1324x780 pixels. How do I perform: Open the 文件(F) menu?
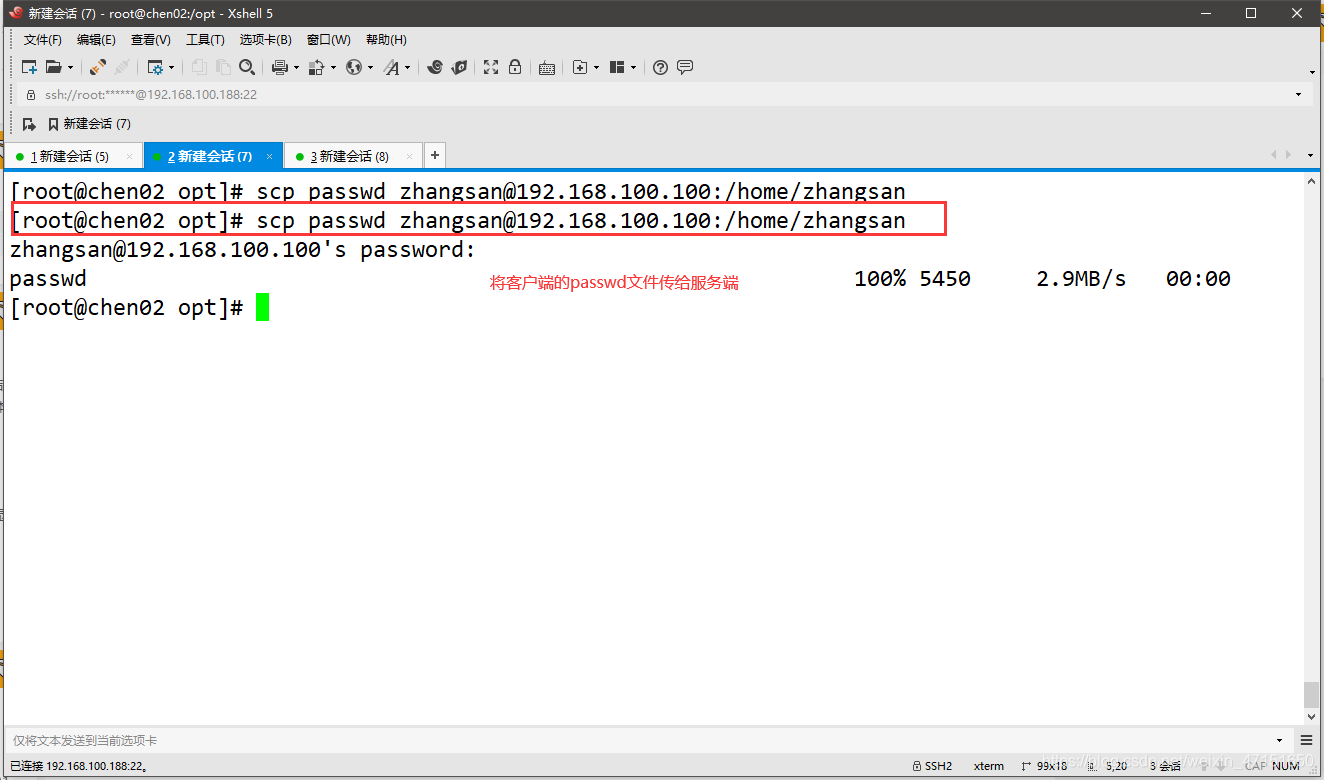point(43,40)
